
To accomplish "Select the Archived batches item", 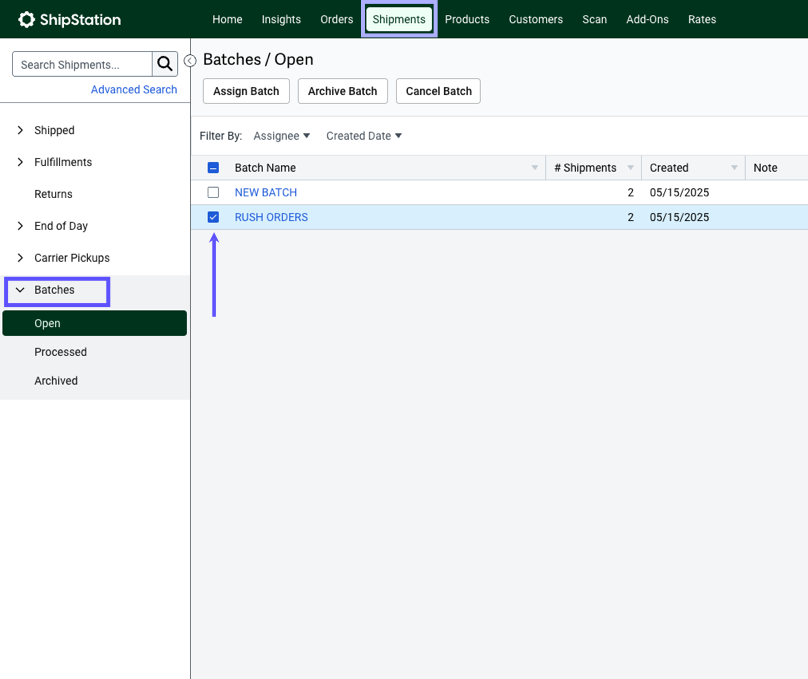I will click(x=56, y=381).
